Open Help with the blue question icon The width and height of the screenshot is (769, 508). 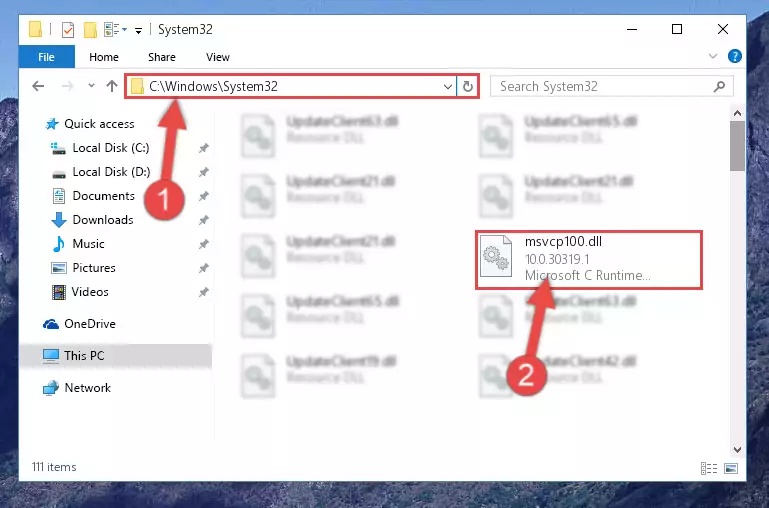[735, 56]
